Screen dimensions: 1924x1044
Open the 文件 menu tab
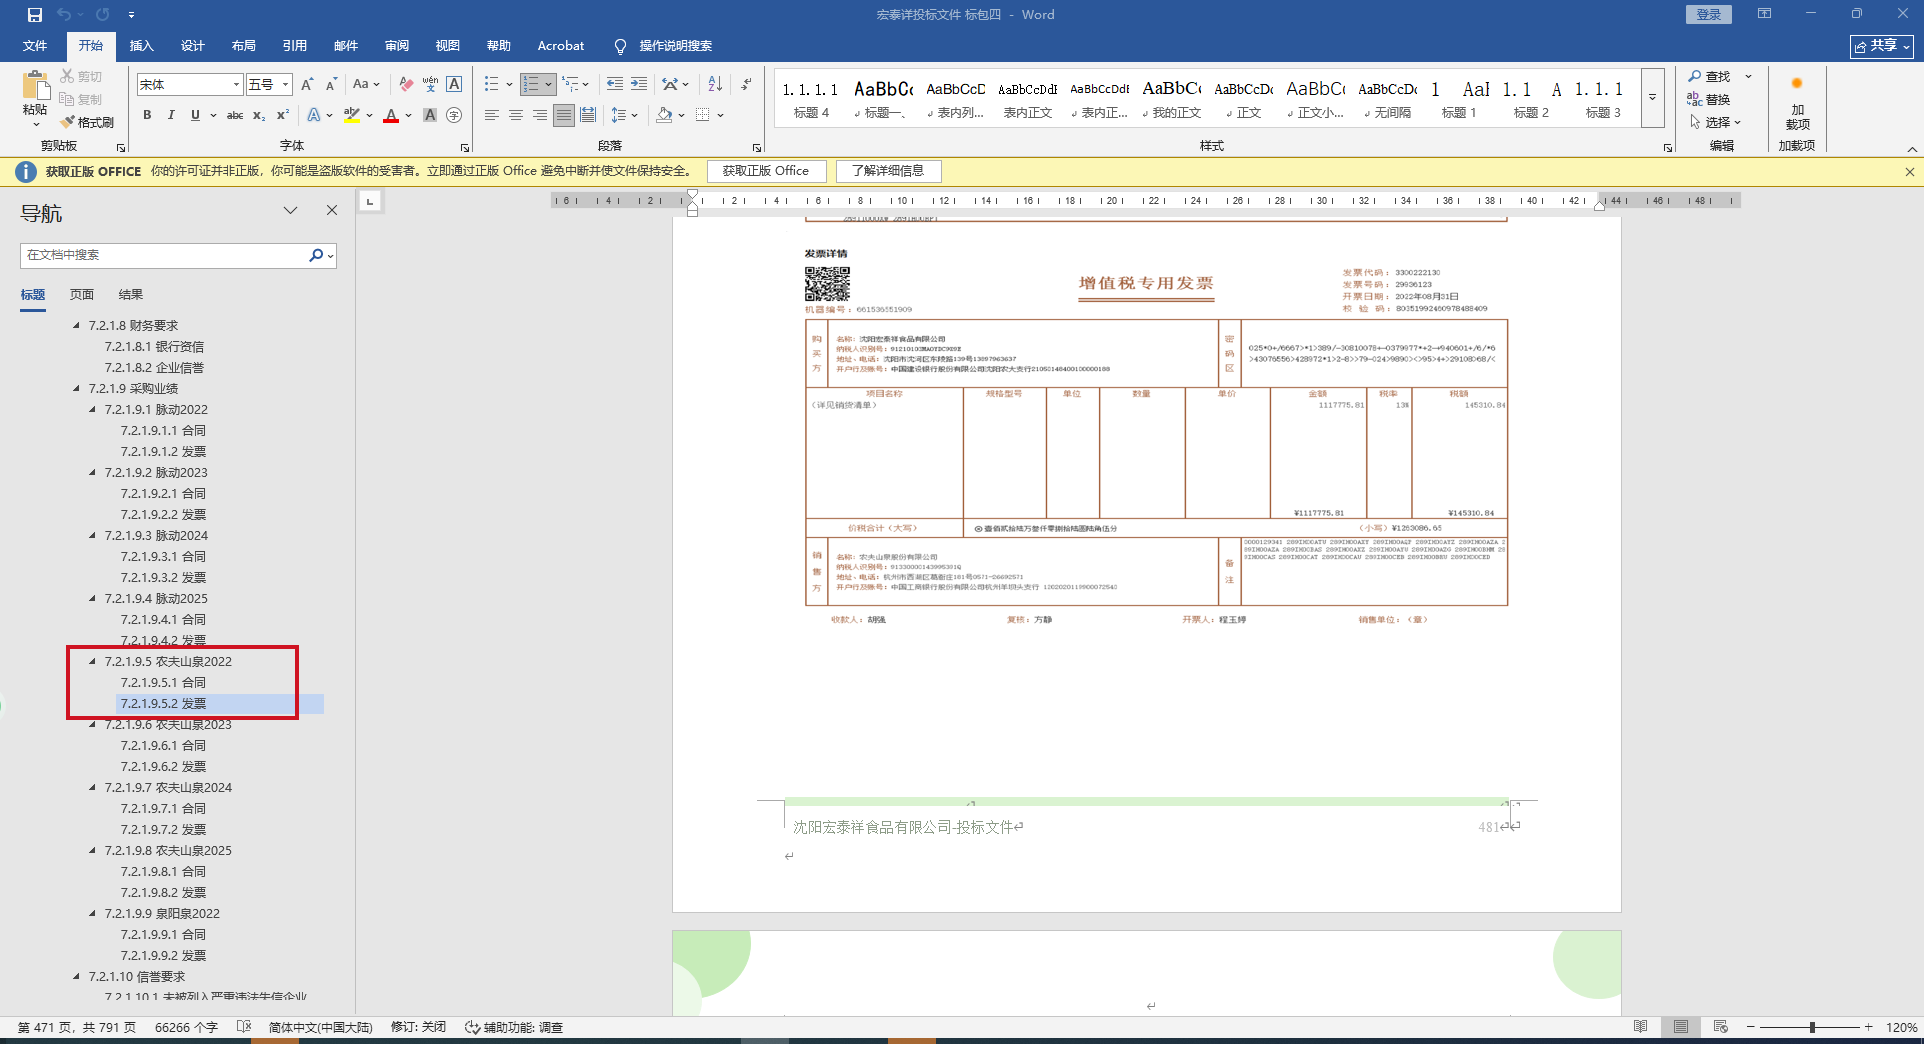coord(35,46)
